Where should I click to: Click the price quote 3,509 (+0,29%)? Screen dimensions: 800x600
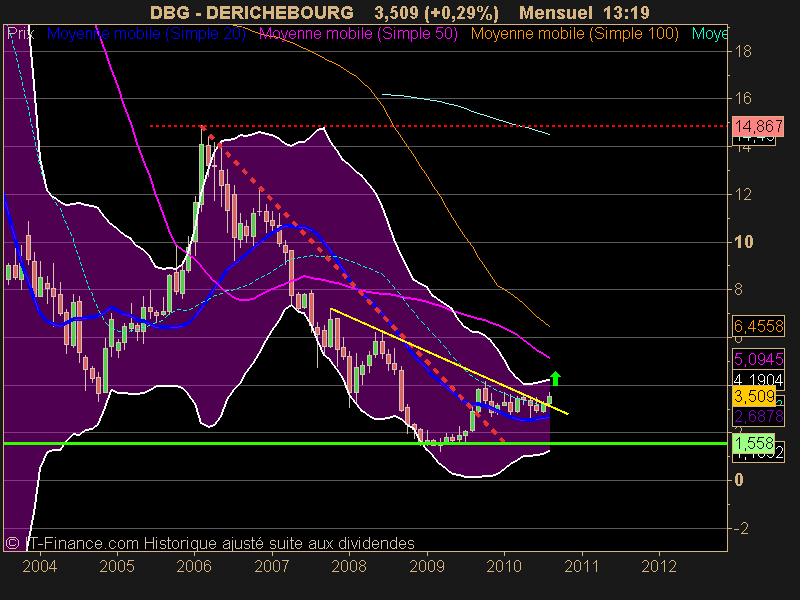(436, 13)
